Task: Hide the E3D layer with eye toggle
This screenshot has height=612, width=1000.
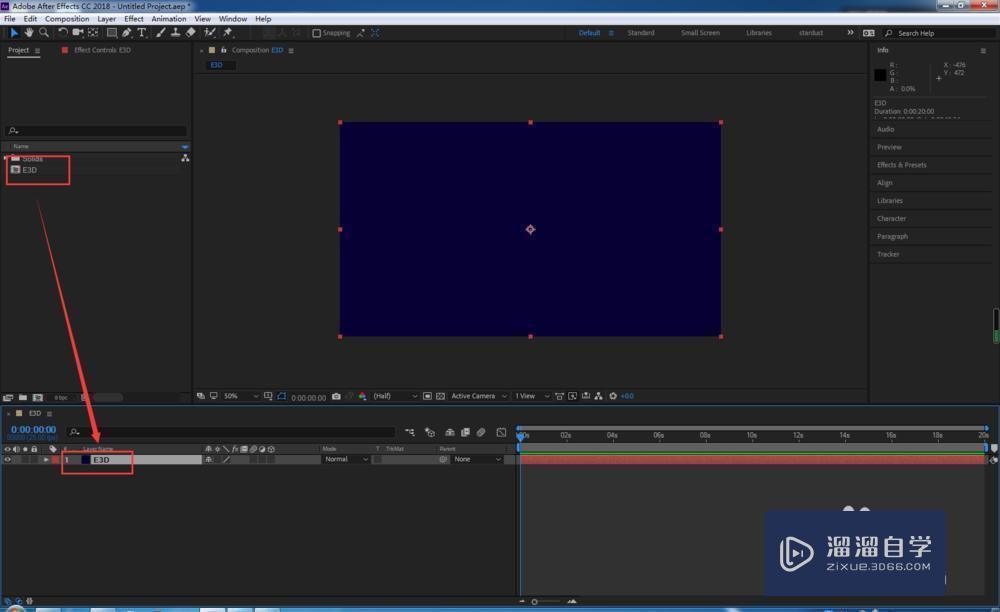Action: point(8,460)
